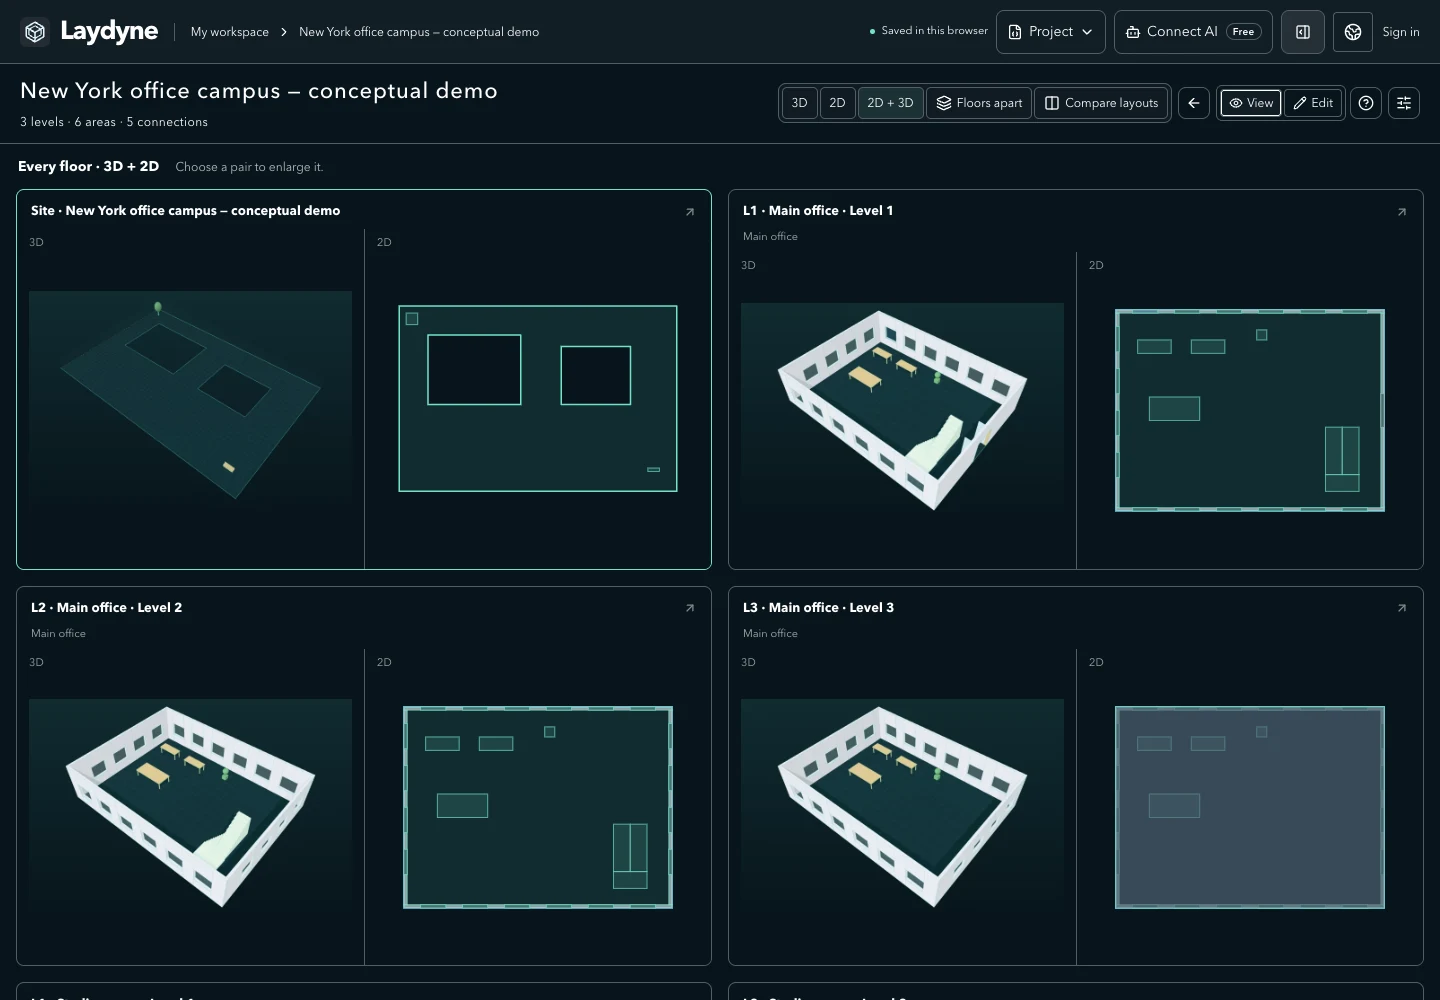Open My workspace breadcrumb link

(230, 32)
